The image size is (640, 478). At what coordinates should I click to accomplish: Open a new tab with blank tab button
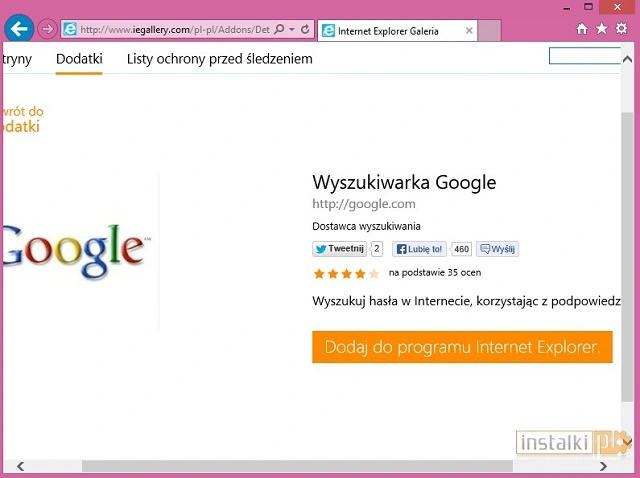click(489, 31)
